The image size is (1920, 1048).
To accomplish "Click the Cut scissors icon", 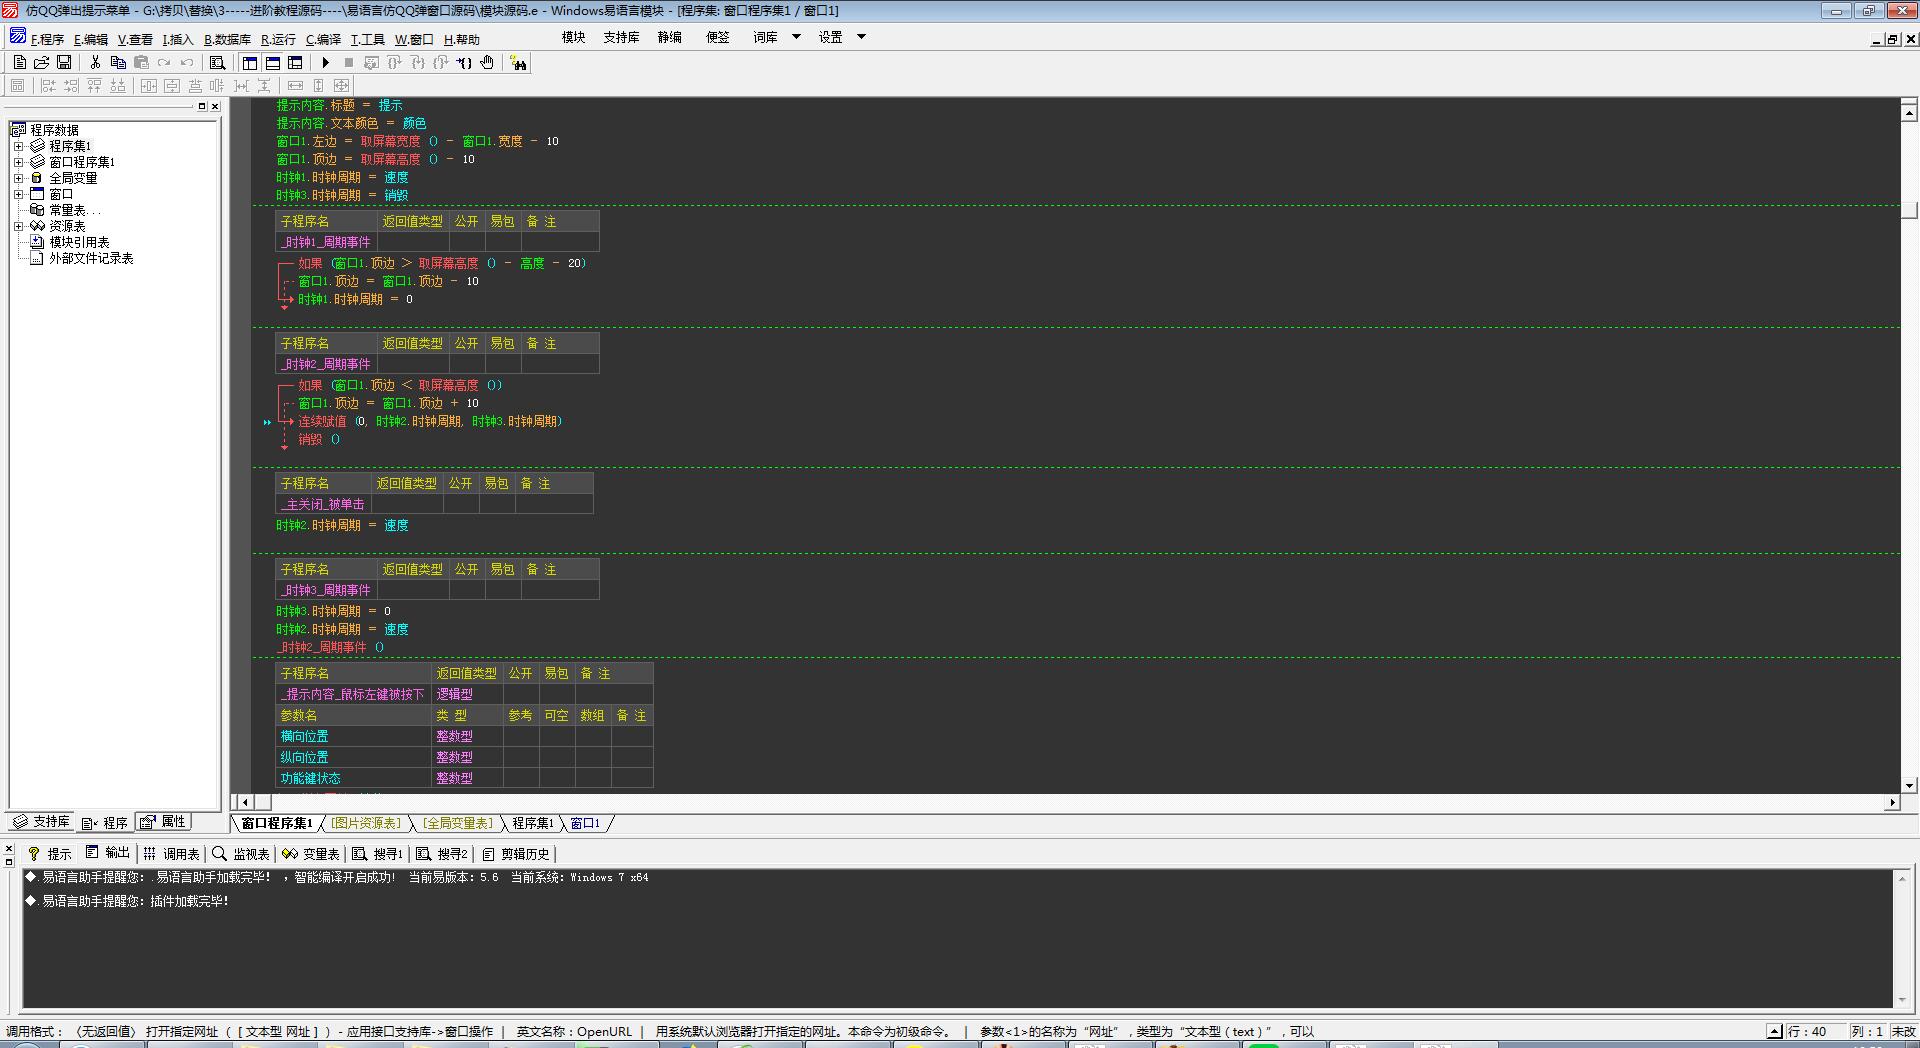I will pyautogui.click(x=95, y=62).
